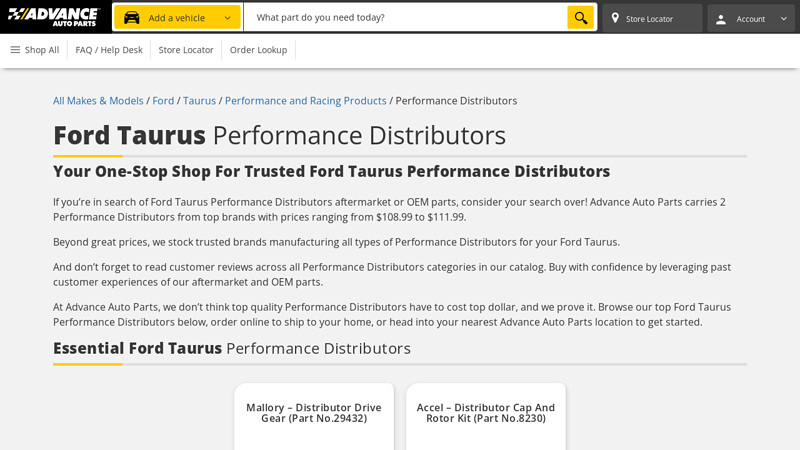Screen dimensions: 800x450
Task: Go to FAQ / Help Desk
Action: click(109, 50)
